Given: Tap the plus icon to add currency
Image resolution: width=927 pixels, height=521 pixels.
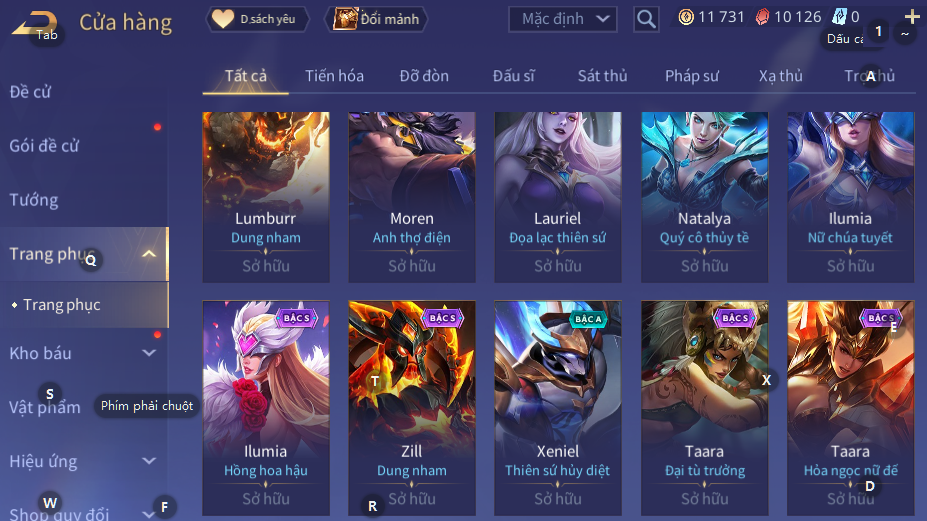Looking at the screenshot, I should pyautogui.click(x=912, y=17).
